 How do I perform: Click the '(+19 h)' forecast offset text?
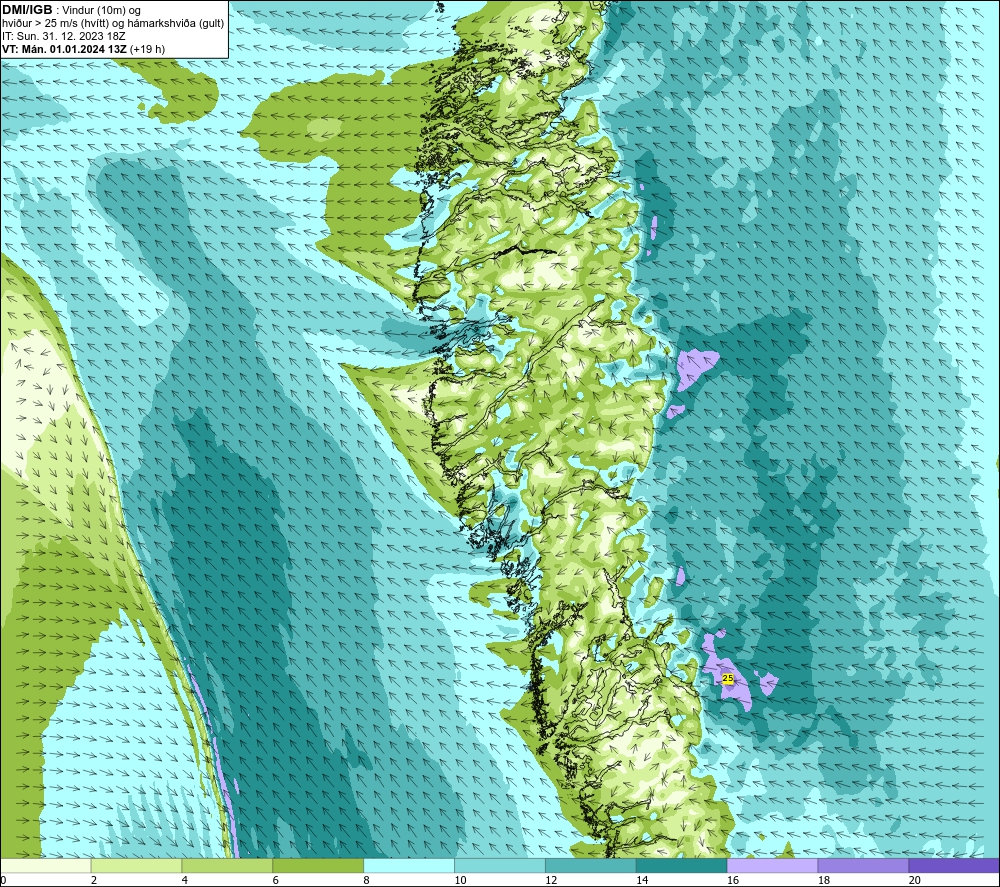pyautogui.click(x=147, y=49)
